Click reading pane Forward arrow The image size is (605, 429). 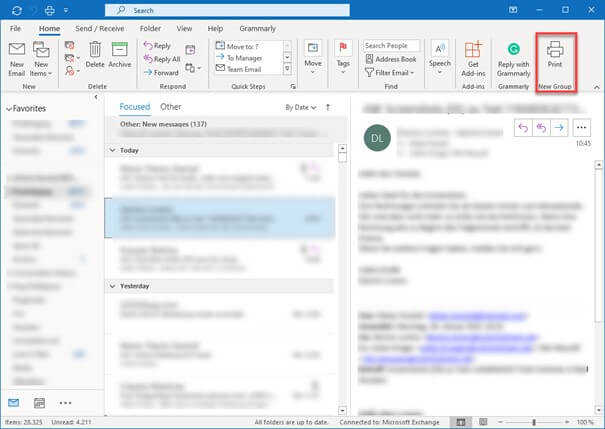point(559,128)
